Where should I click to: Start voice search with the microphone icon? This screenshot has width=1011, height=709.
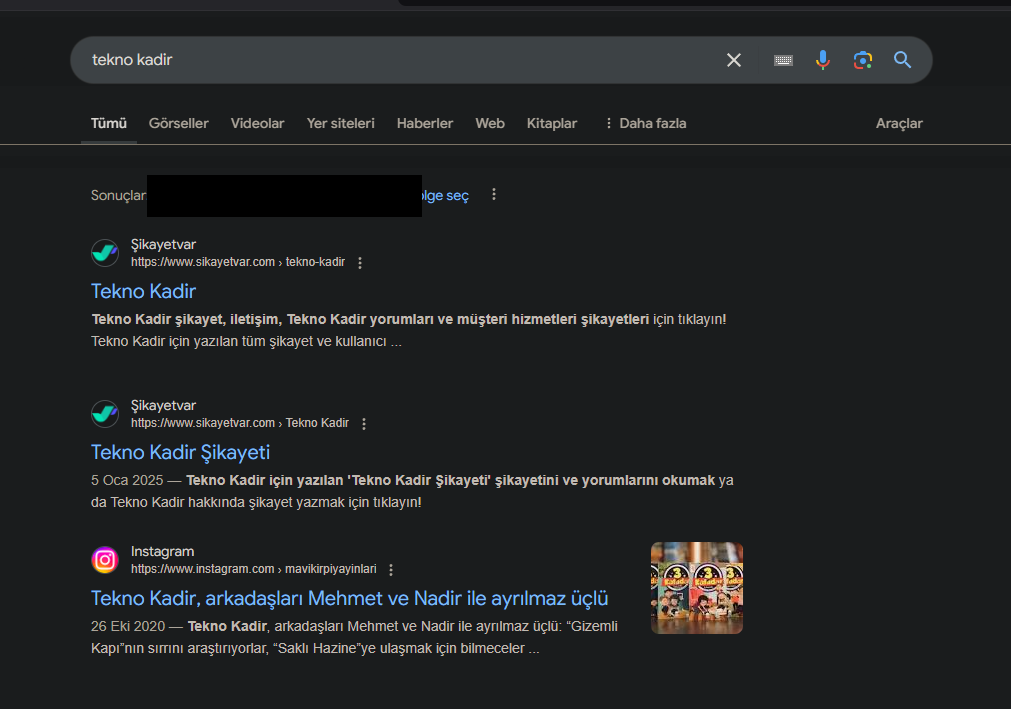click(x=823, y=60)
